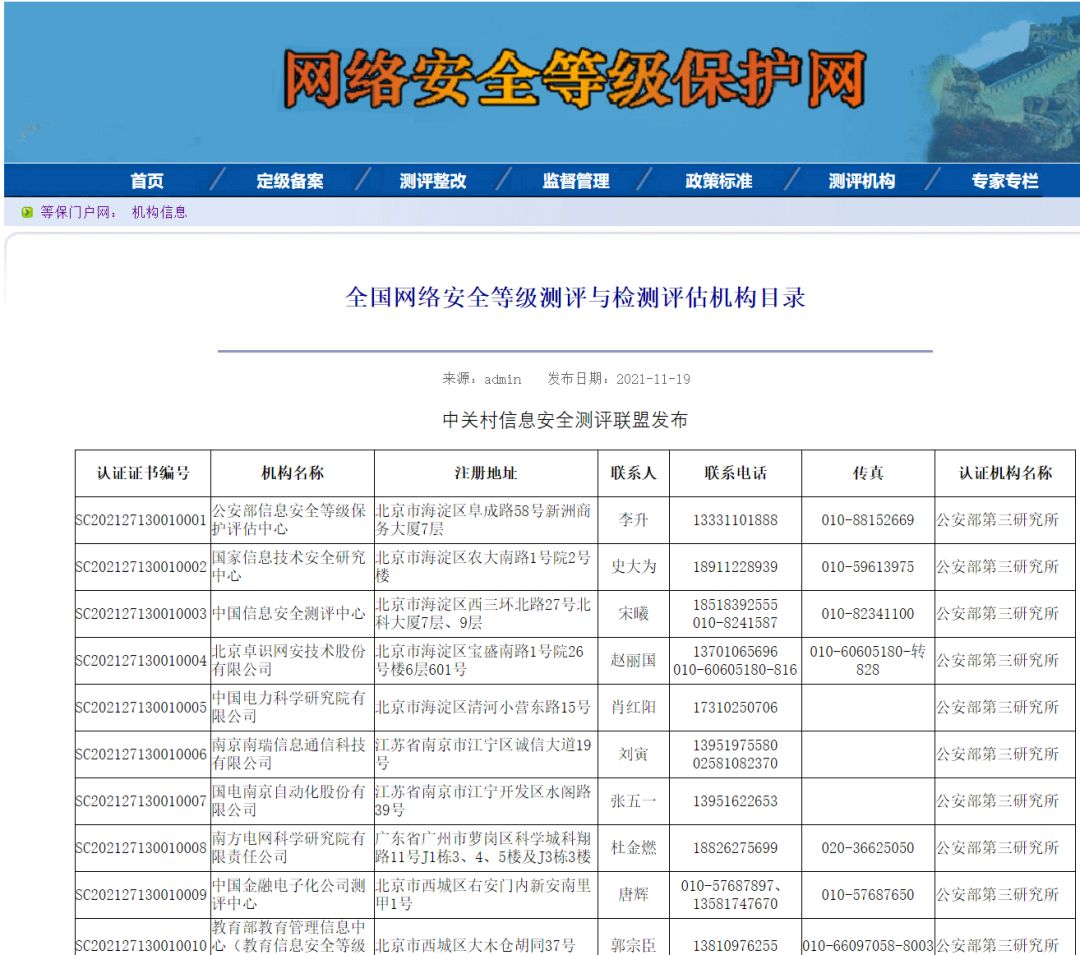
Task: Click contact name 刘寅
Action: (634, 754)
